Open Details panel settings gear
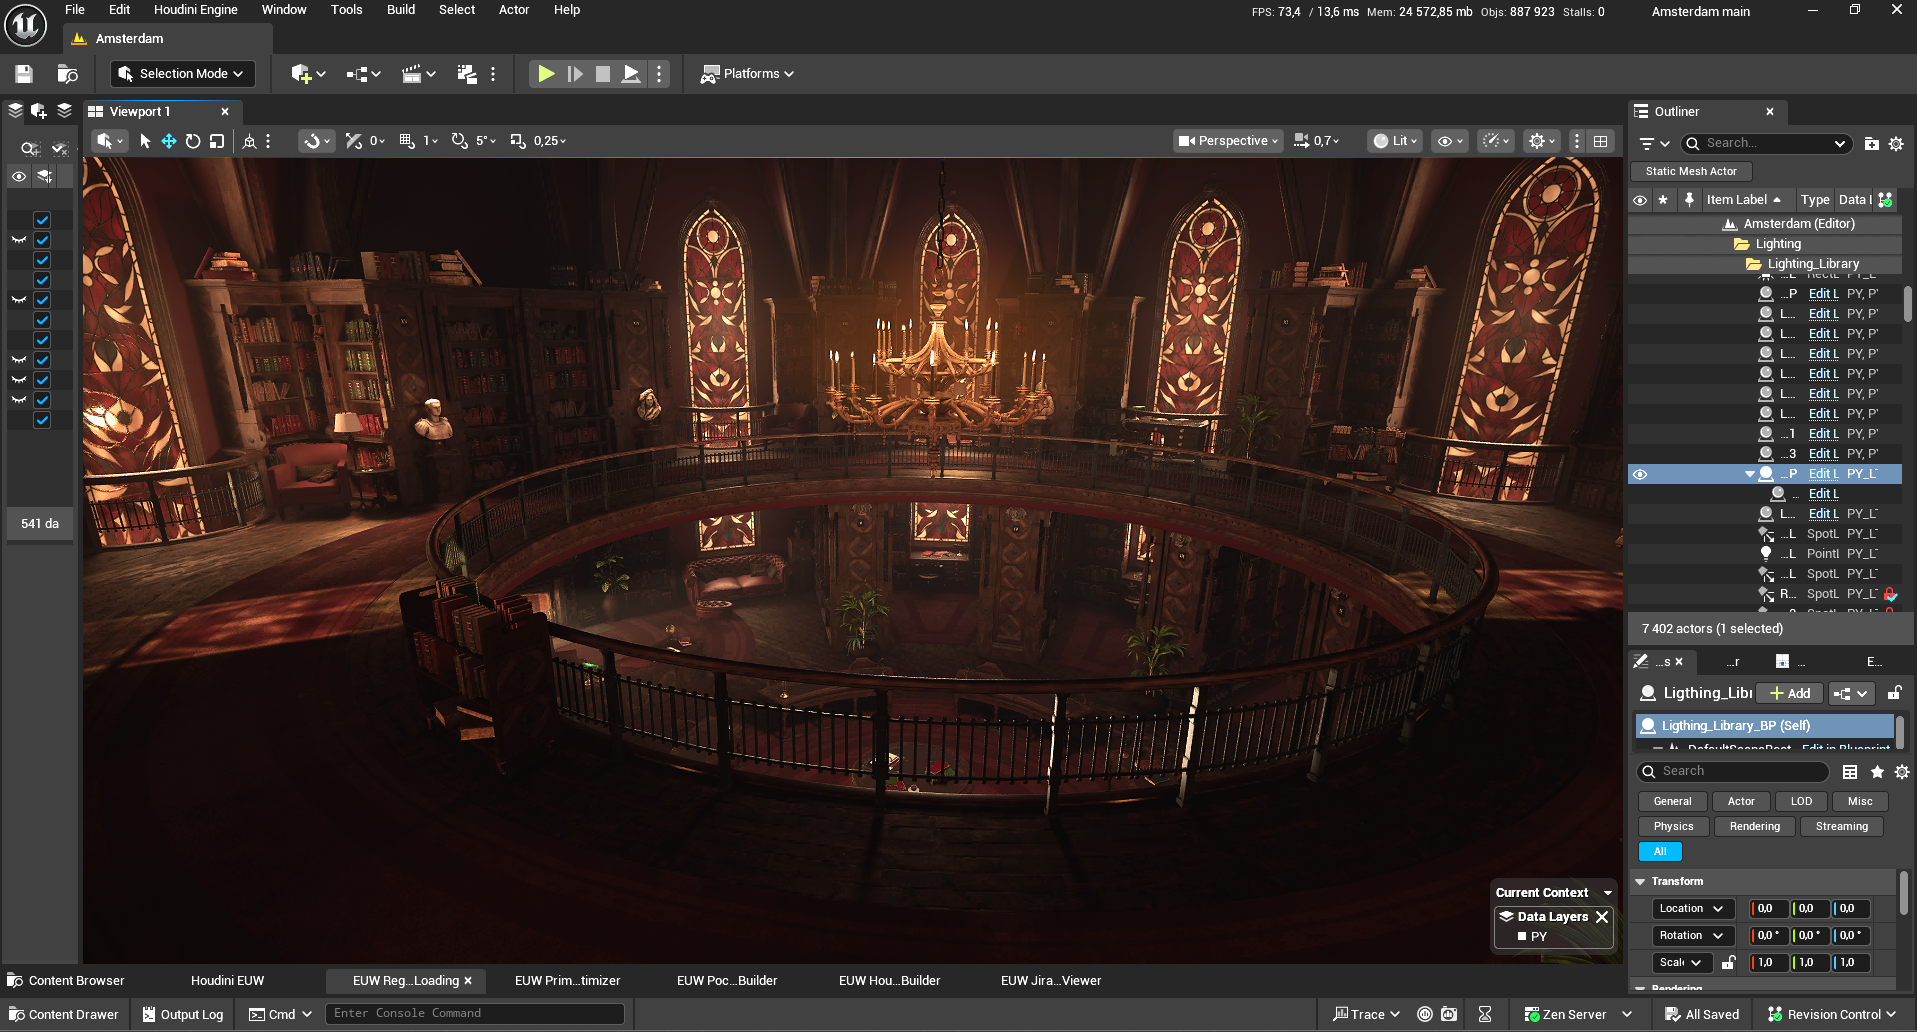The width and height of the screenshot is (1917, 1032). click(x=1902, y=772)
